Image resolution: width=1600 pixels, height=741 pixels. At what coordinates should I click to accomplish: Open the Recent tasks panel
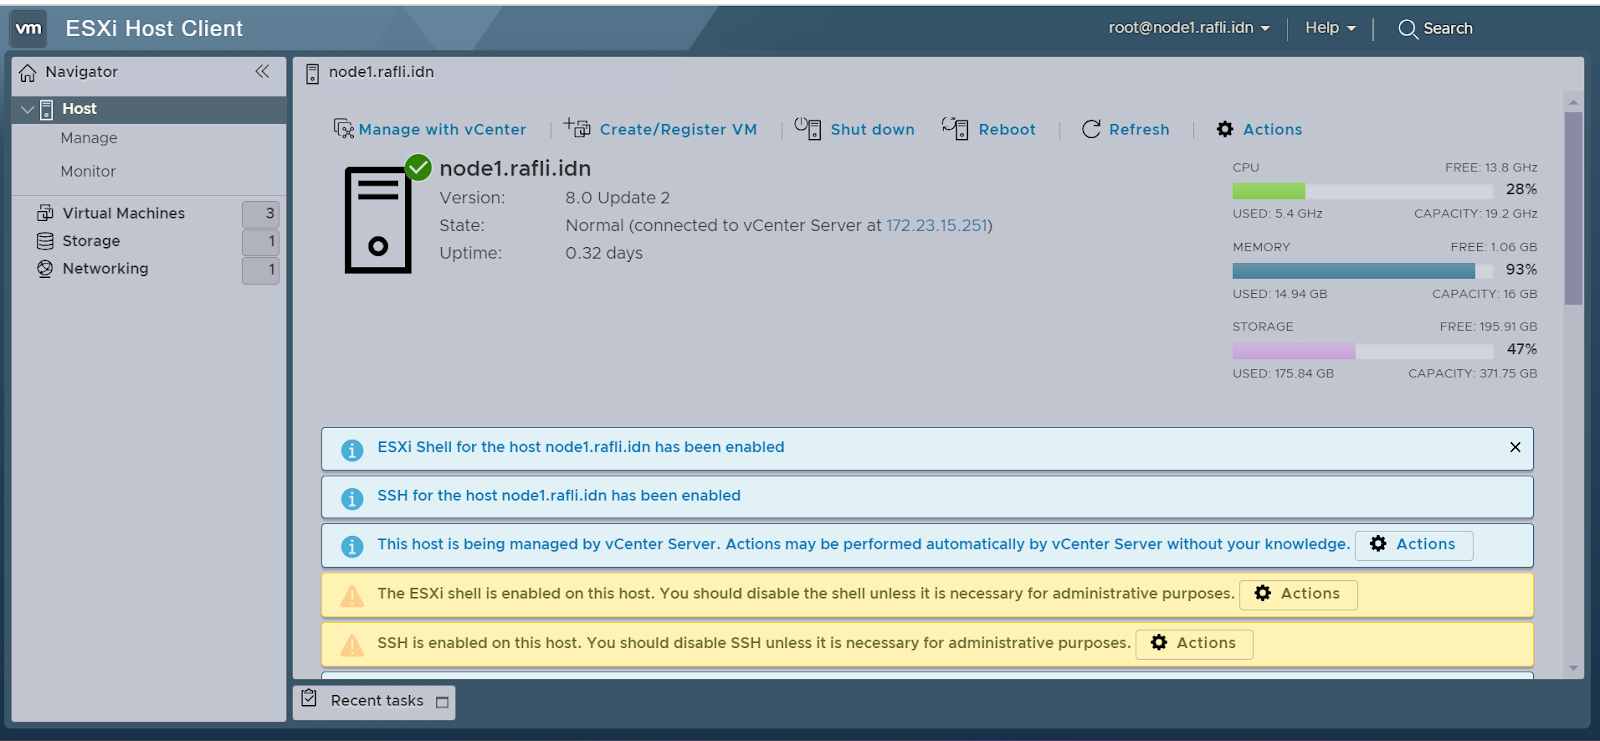click(377, 701)
